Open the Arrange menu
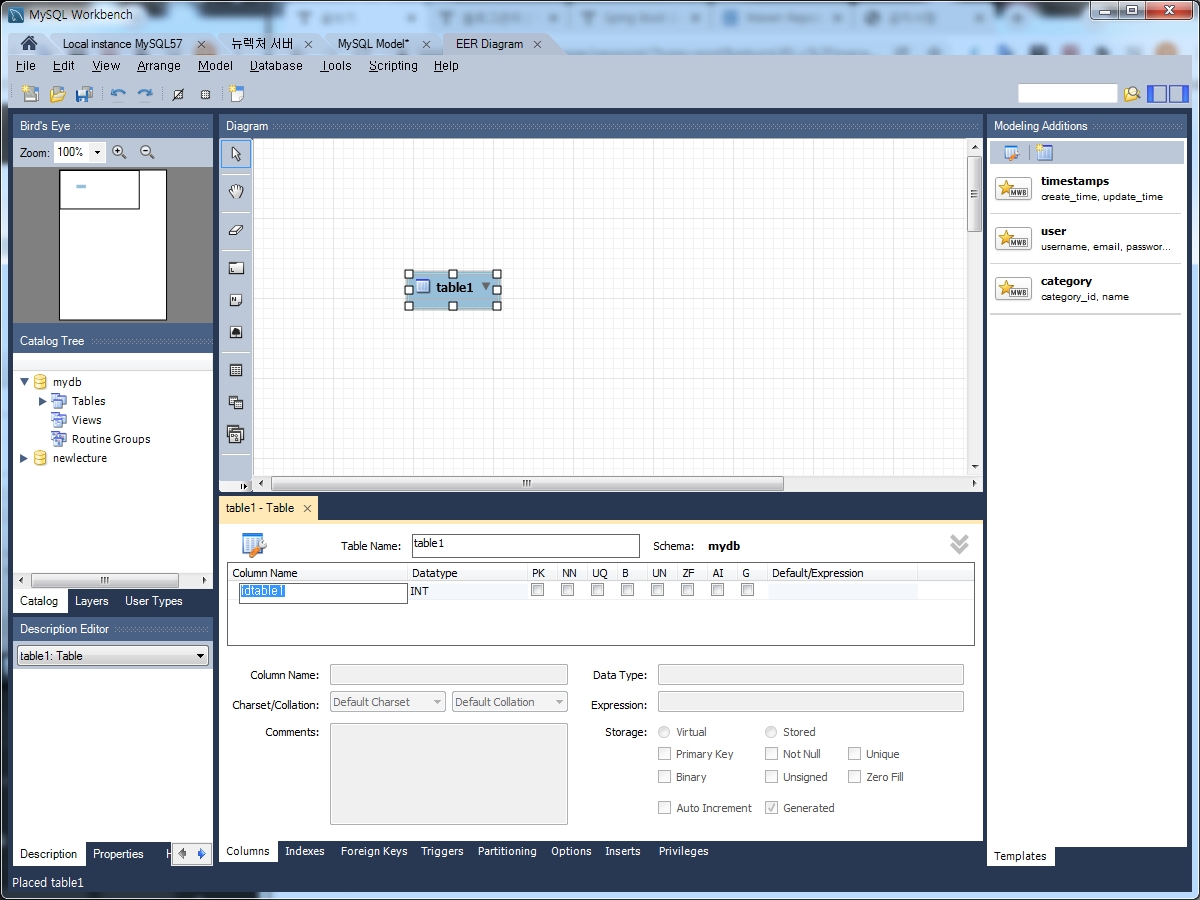Screen dimensions: 1200x900 point(159,66)
